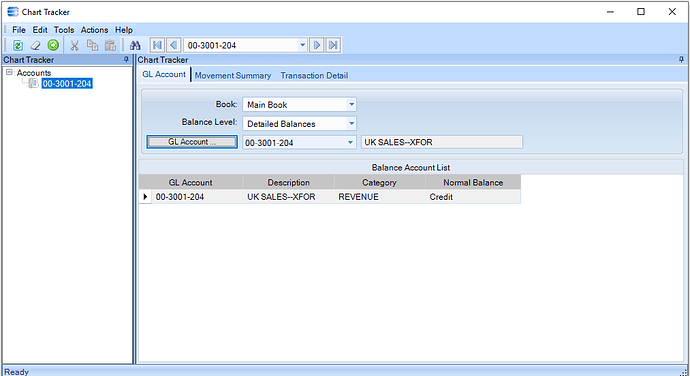The image size is (690, 376).
Task: Click the green refresh icon in toolbar
Action: 18,45
